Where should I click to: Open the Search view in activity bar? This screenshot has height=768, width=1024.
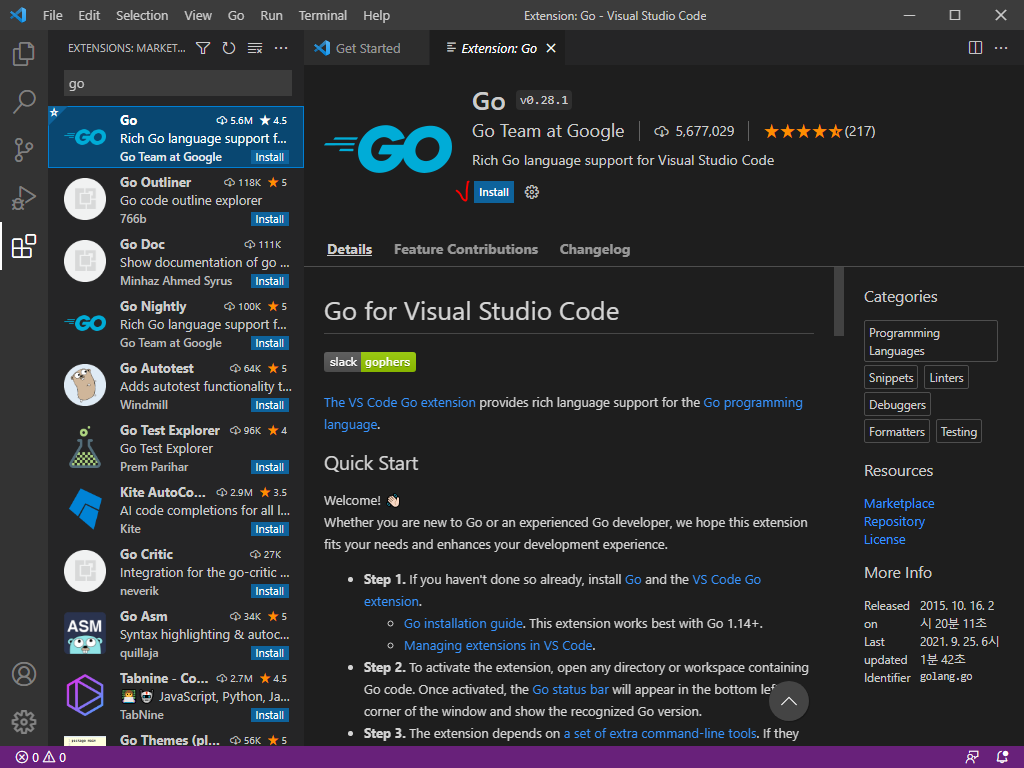click(24, 102)
